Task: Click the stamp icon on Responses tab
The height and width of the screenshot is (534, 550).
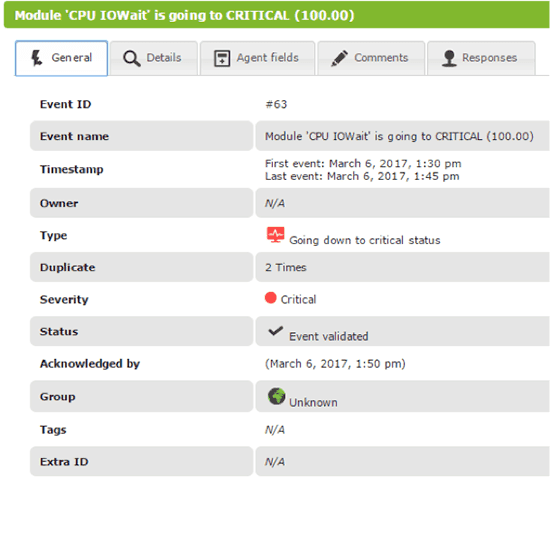Action: pos(449,58)
